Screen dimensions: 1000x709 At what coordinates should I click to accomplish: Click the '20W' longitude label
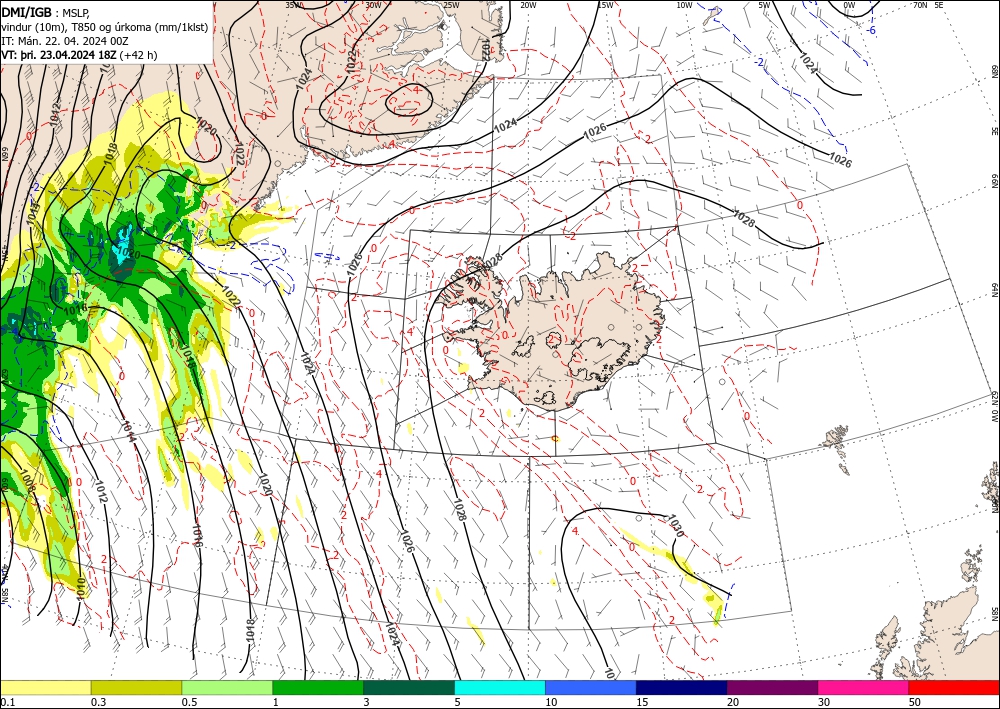tap(528, 5)
